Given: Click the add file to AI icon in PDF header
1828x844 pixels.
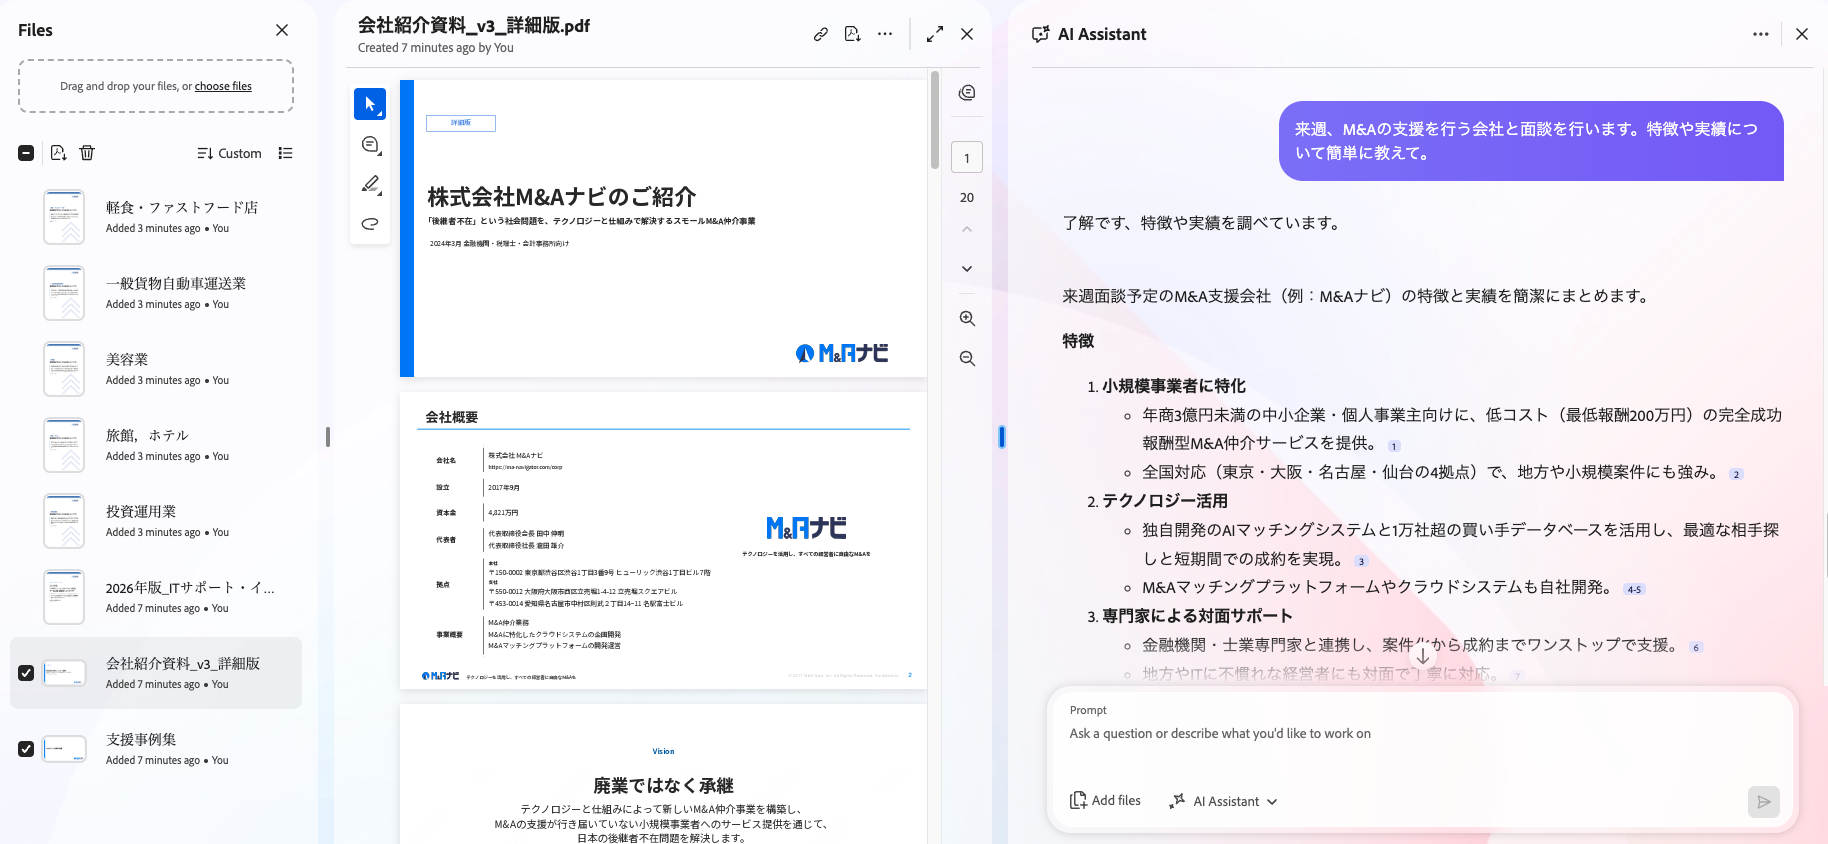Looking at the screenshot, I should (852, 34).
